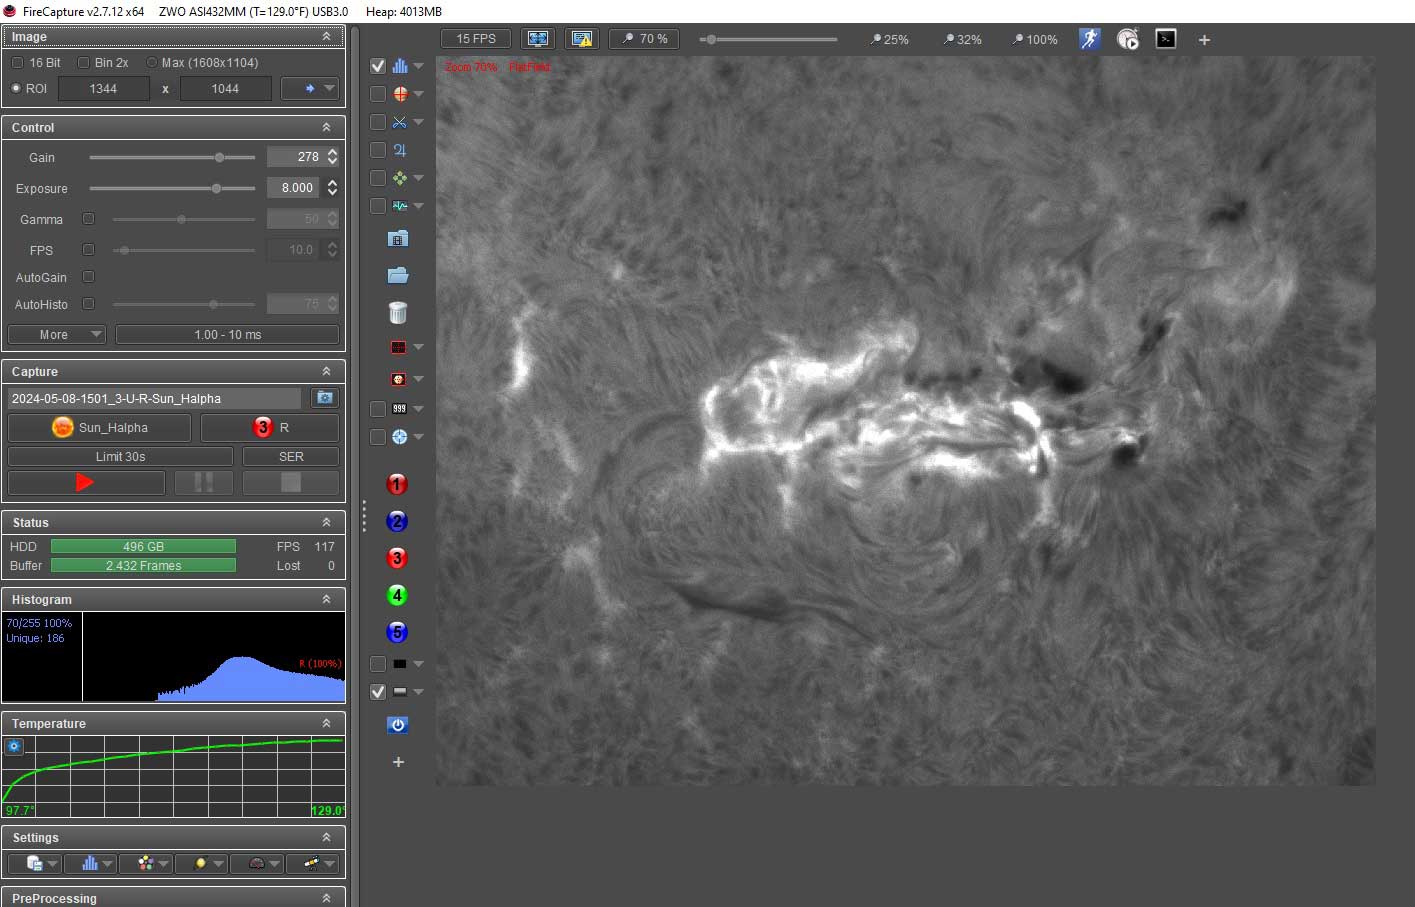Screen dimensions: 1415x907
Task: Click the monitor fit-to-screen icon
Action: (538, 39)
